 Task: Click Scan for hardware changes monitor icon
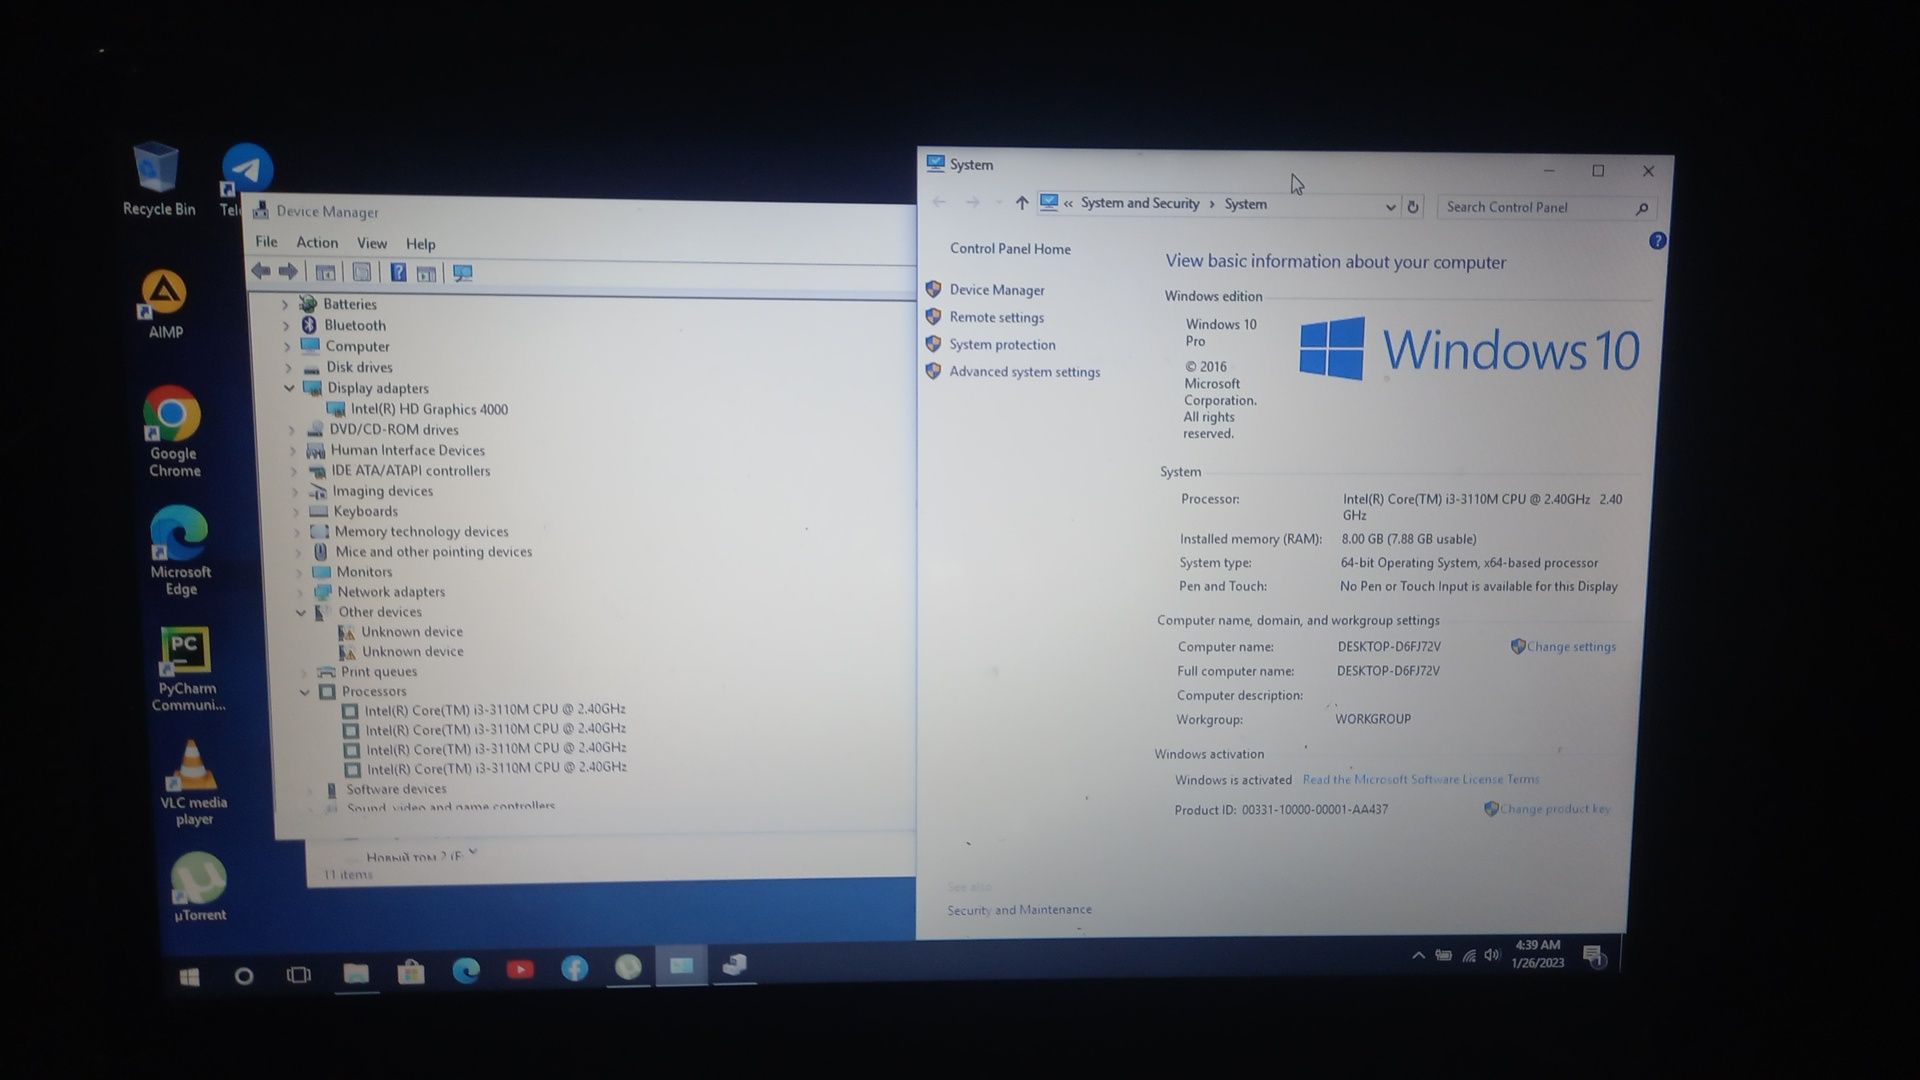(x=462, y=273)
